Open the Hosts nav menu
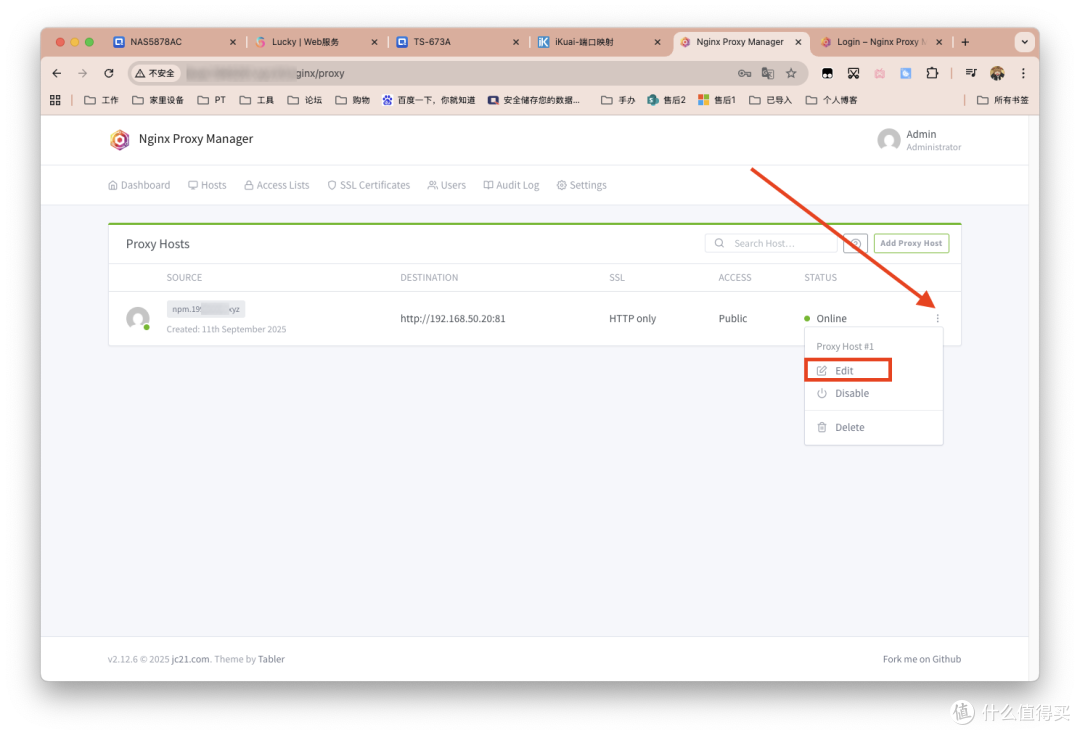The width and height of the screenshot is (1080, 735). click(207, 185)
